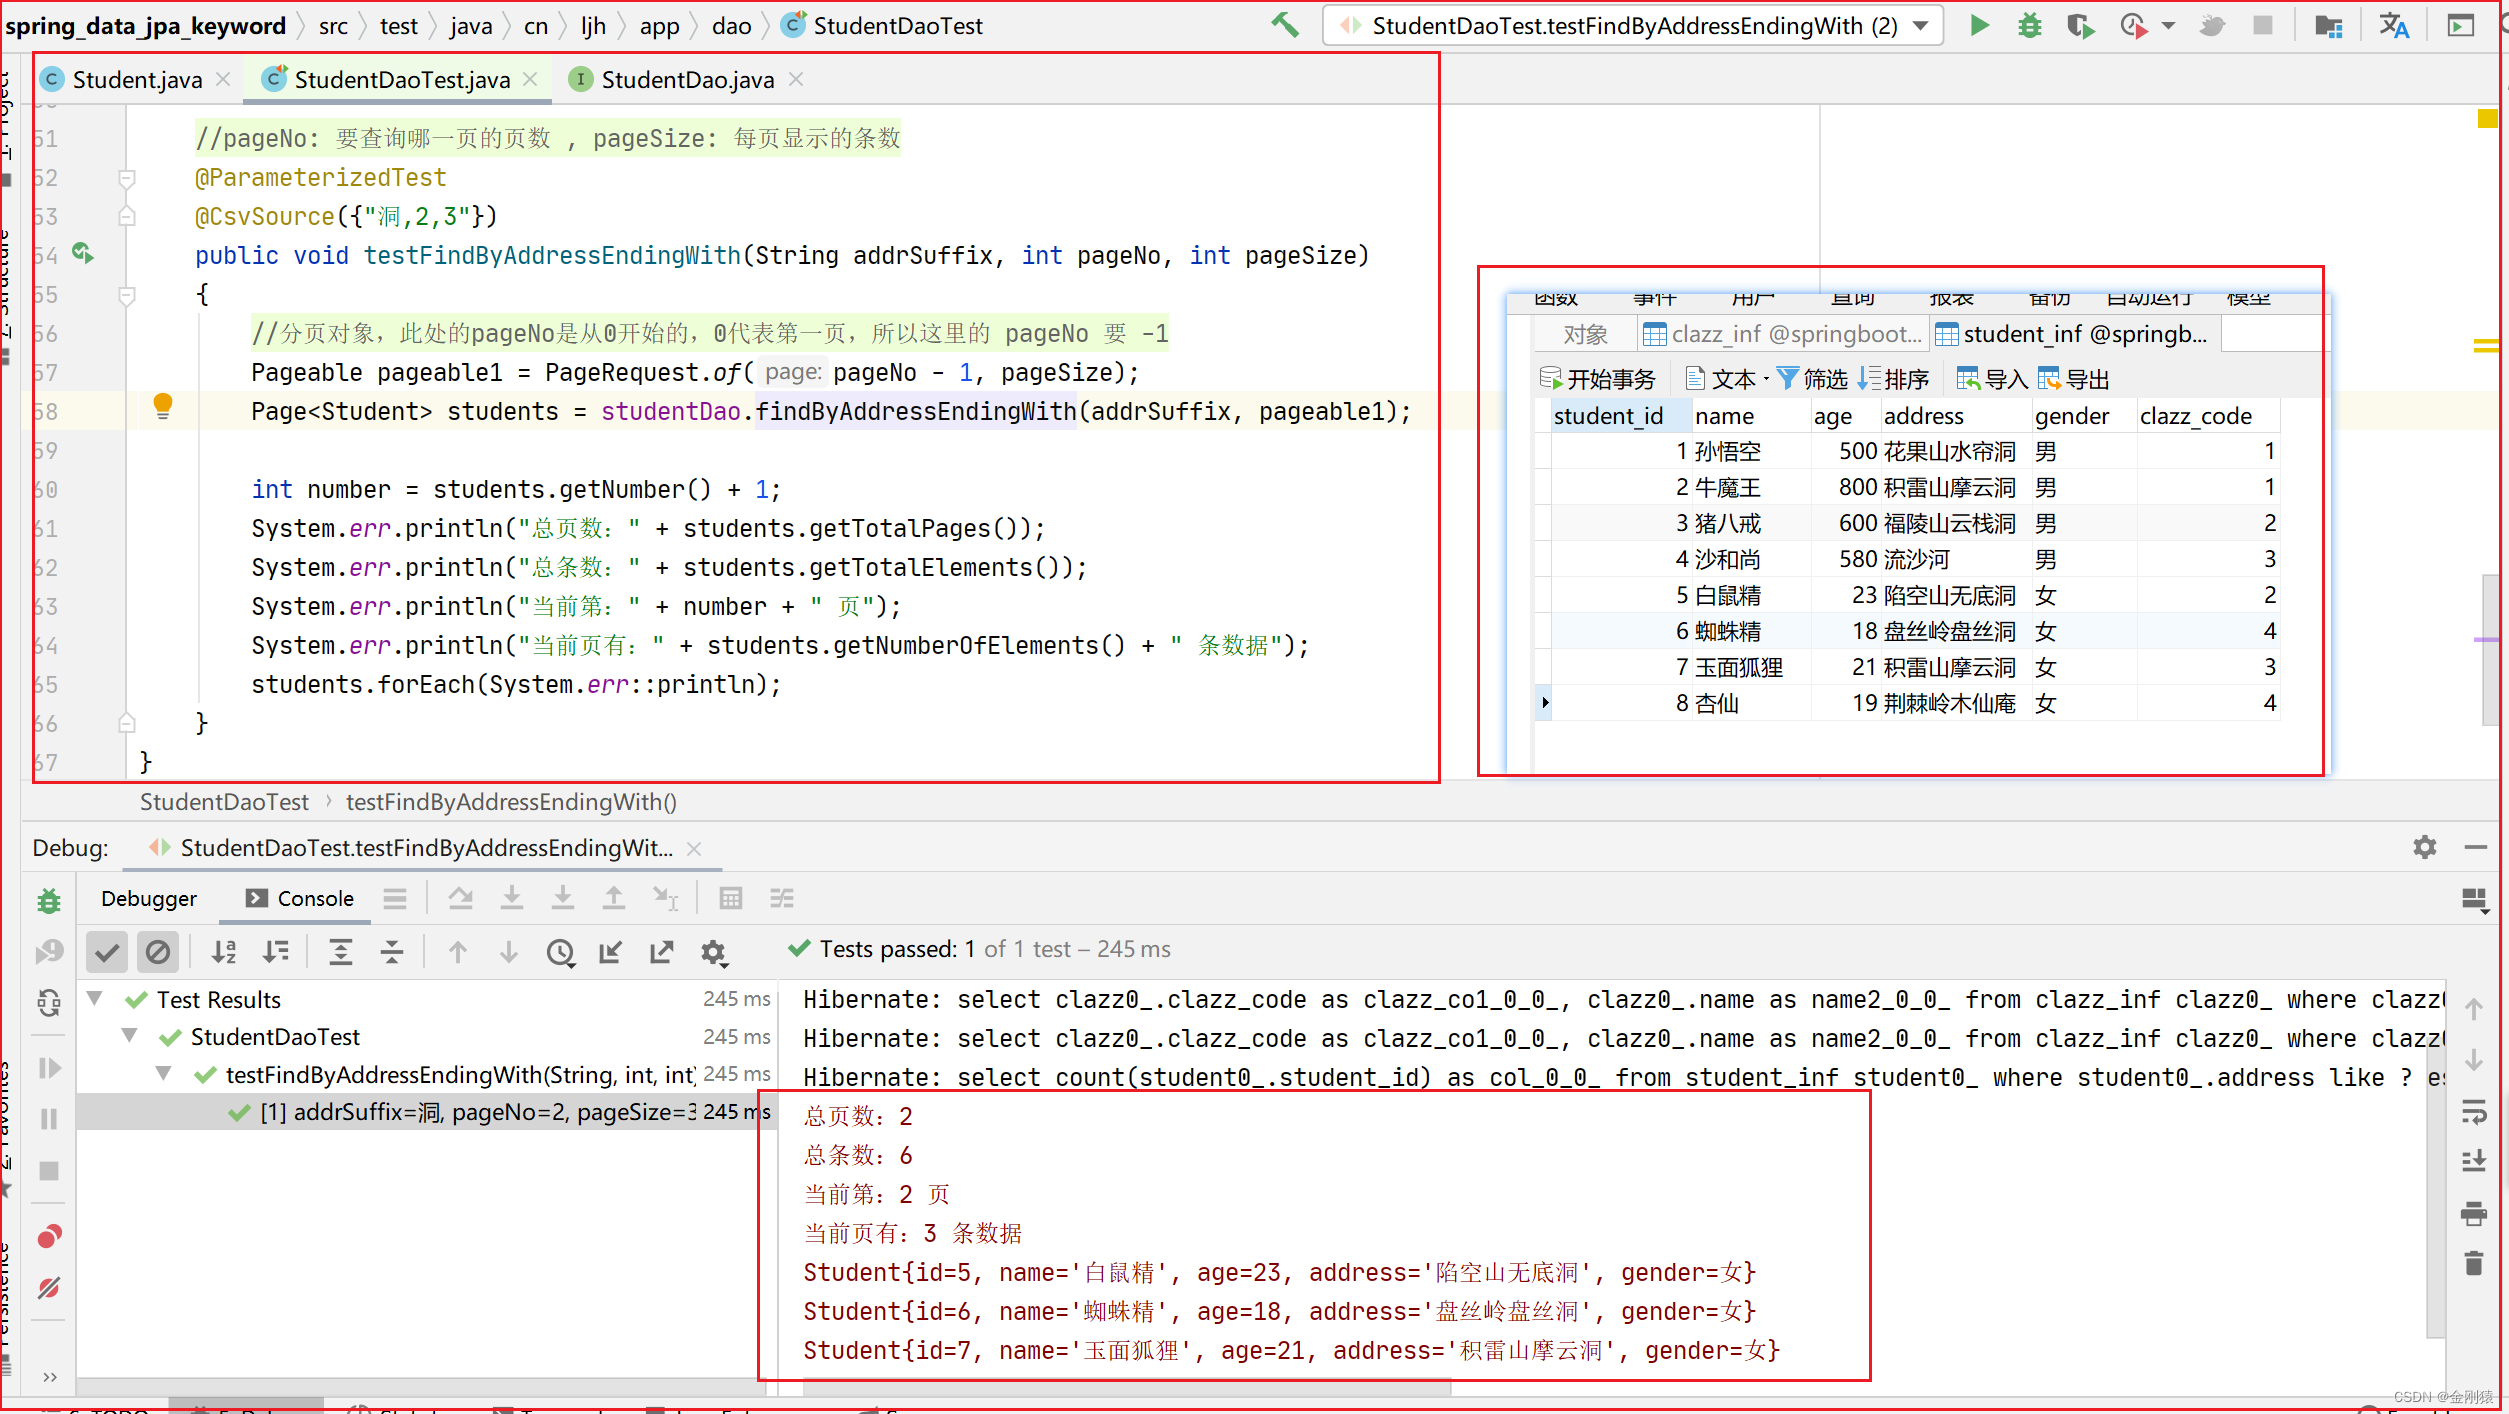This screenshot has height=1414, width=2509.
Task: Click Evaluate Expression calculator icon
Action: tap(731, 899)
